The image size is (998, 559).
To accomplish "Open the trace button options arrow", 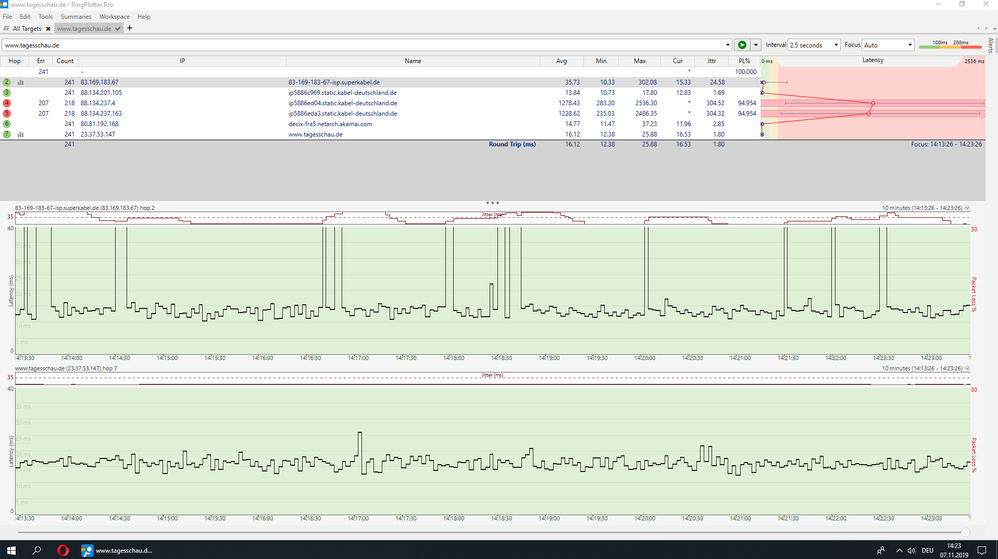I will coord(756,45).
